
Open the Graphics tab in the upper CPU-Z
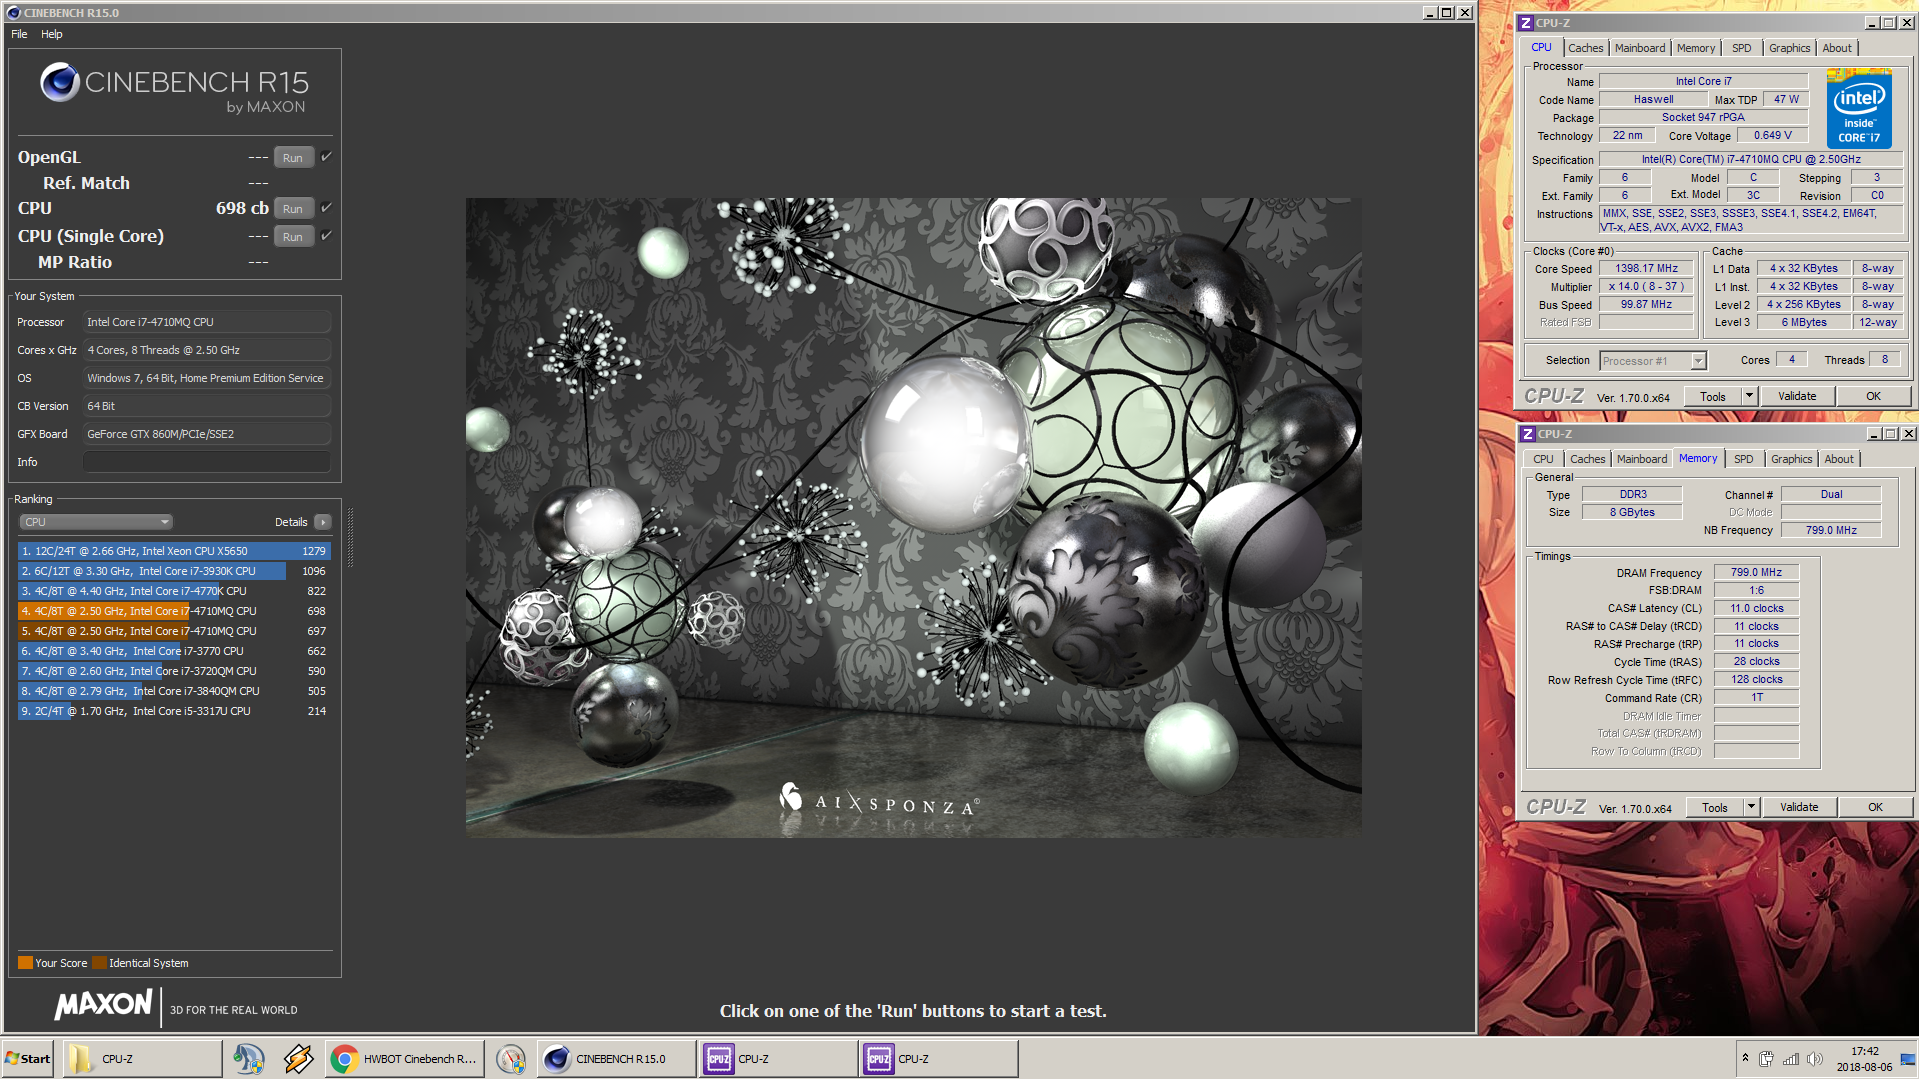coord(1789,48)
